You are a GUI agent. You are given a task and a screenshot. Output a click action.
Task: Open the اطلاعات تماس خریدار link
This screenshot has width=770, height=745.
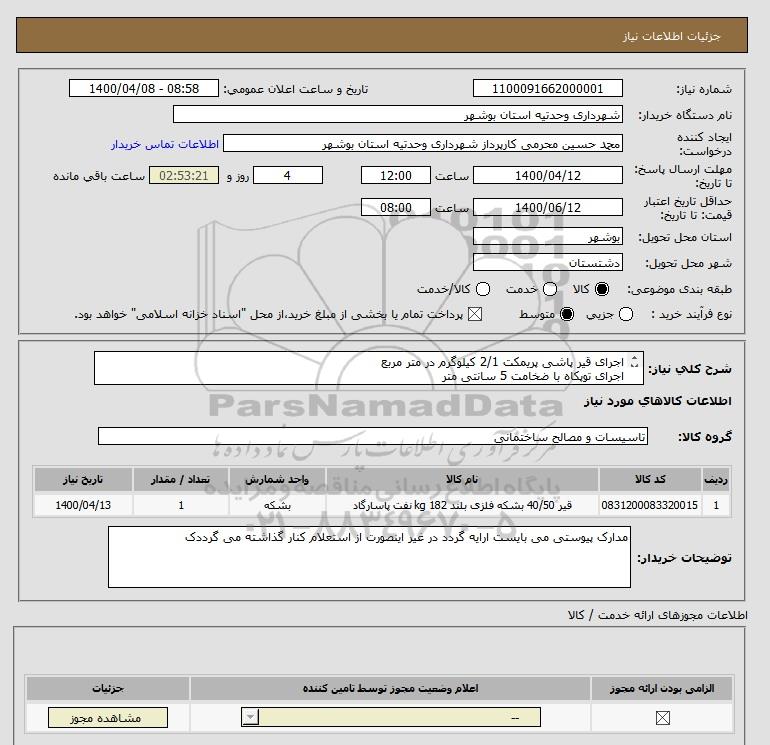[165, 144]
